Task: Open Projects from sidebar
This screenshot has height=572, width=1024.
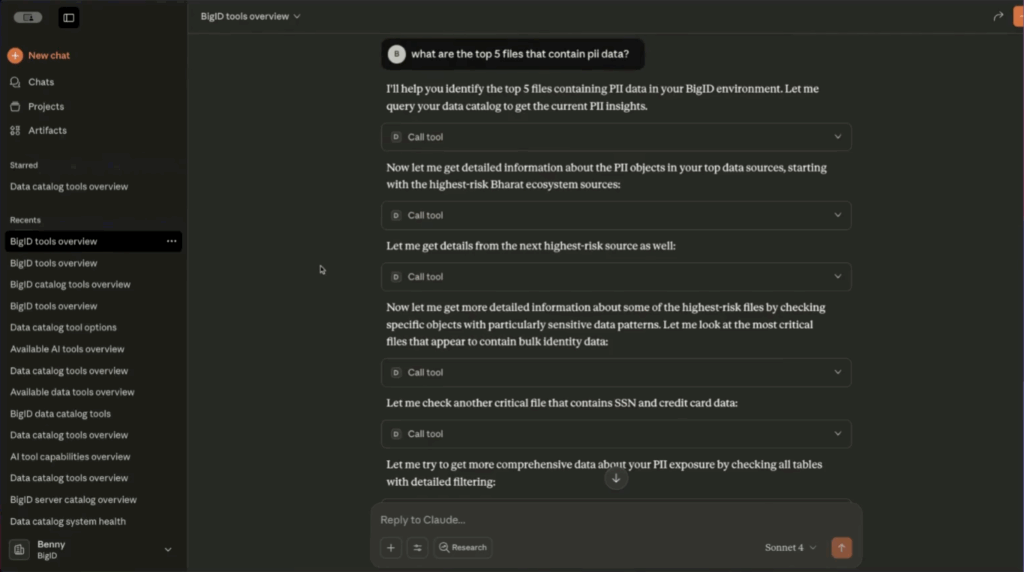Action: 45,106
